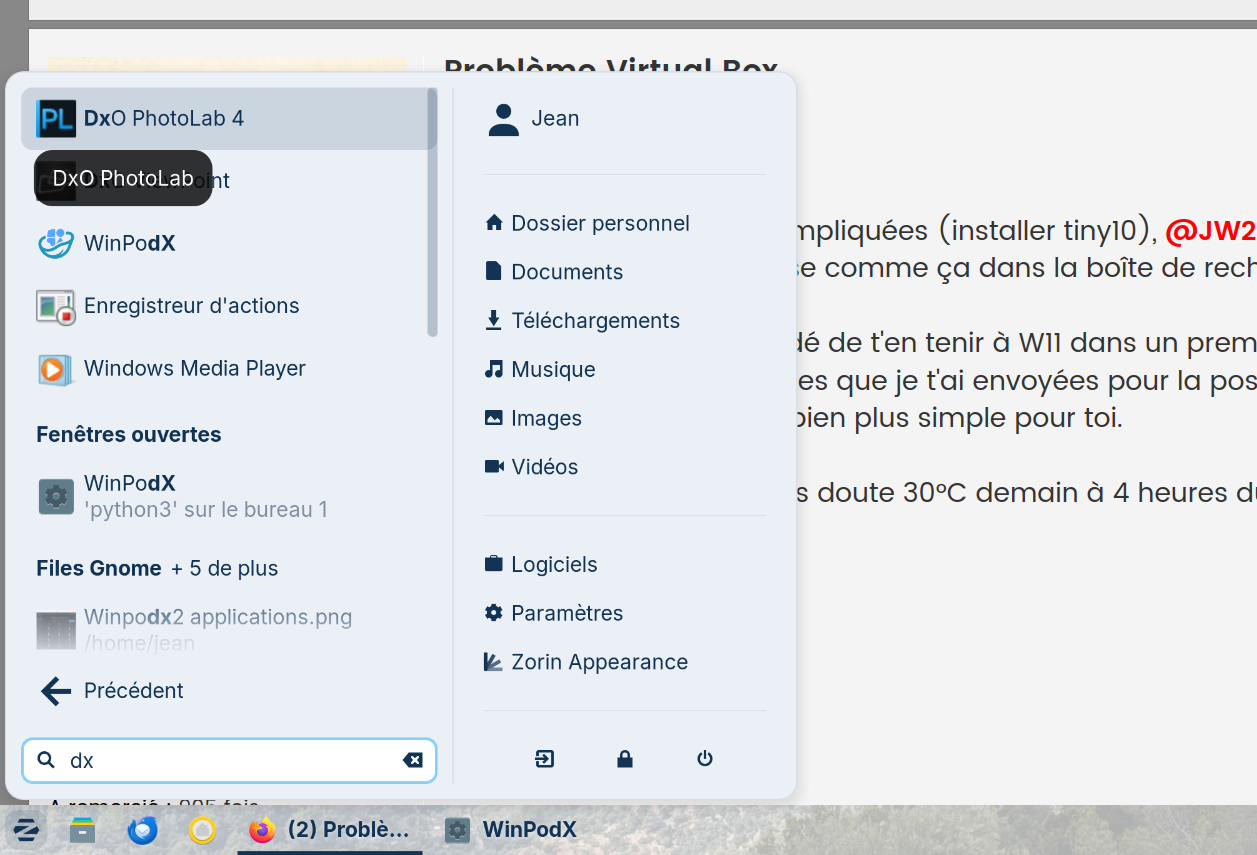Show the 5 more Files Gnome results
Viewport: 1257px width, 855px height.
click(x=224, y=568)
